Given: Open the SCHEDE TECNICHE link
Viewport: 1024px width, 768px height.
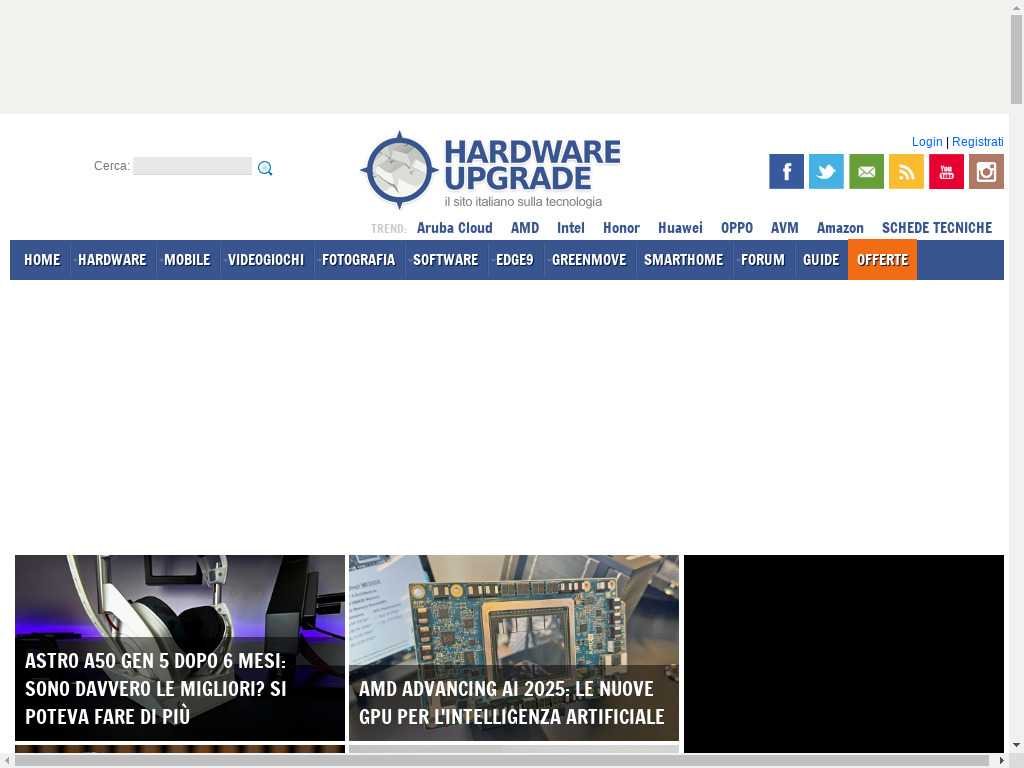Looking at the screenshot, I should [936, 228].
